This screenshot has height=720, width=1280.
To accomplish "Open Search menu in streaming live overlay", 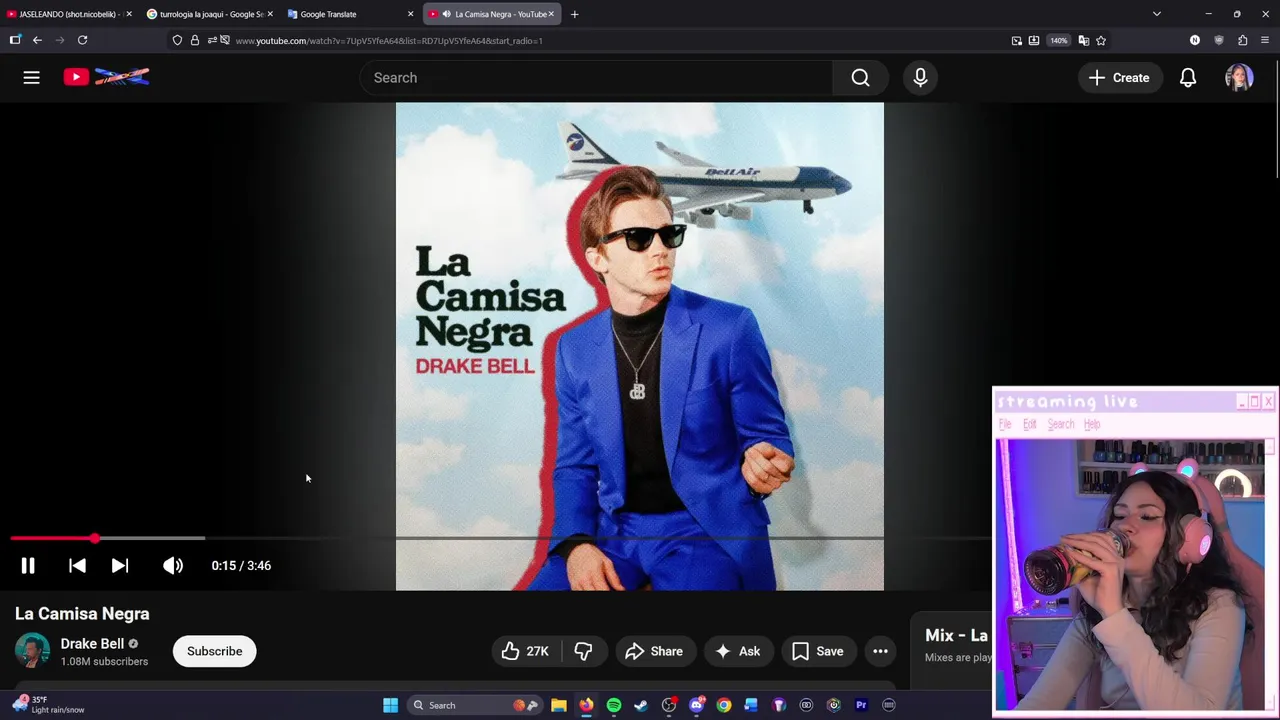I will [x=1061, y=424].
